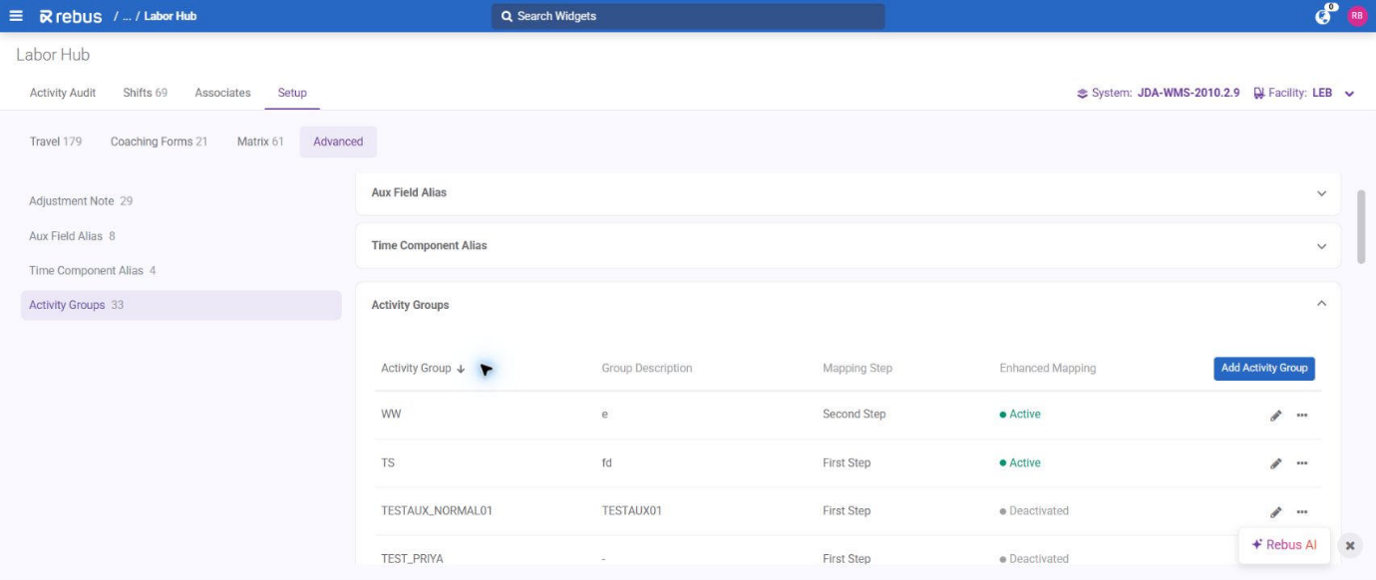Select the Advanced sub-tab

coord(338,141)
